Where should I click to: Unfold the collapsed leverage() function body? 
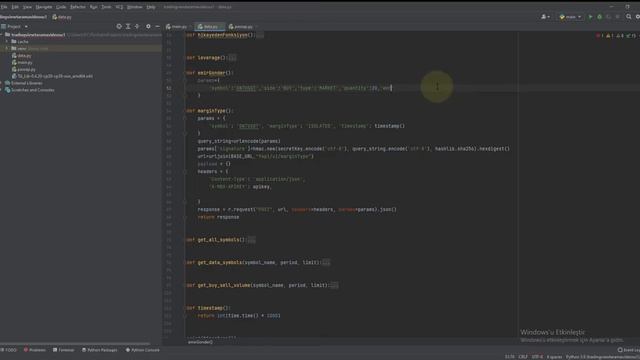pos(232,58)
